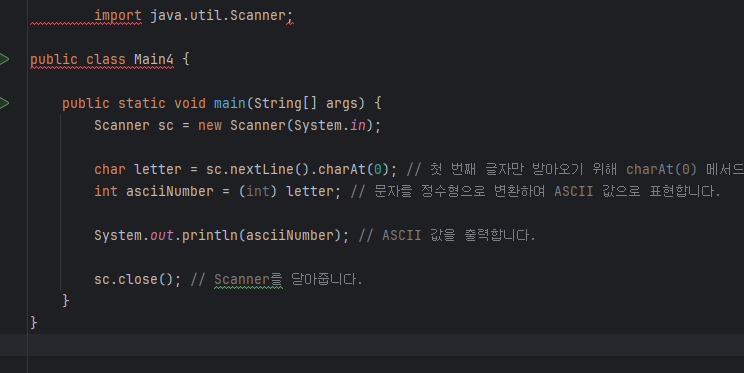Click the ASCII comment after println

[446, 235]
